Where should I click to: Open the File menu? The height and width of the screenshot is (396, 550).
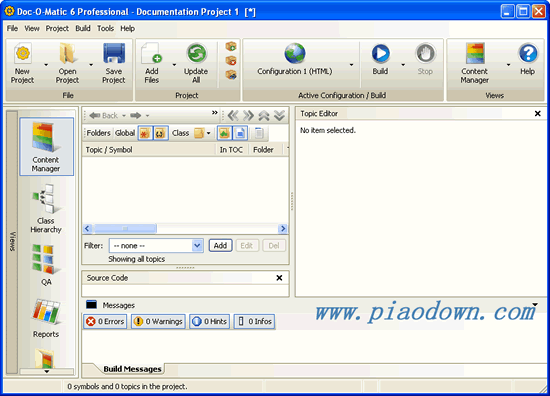(x=12, y=28)
